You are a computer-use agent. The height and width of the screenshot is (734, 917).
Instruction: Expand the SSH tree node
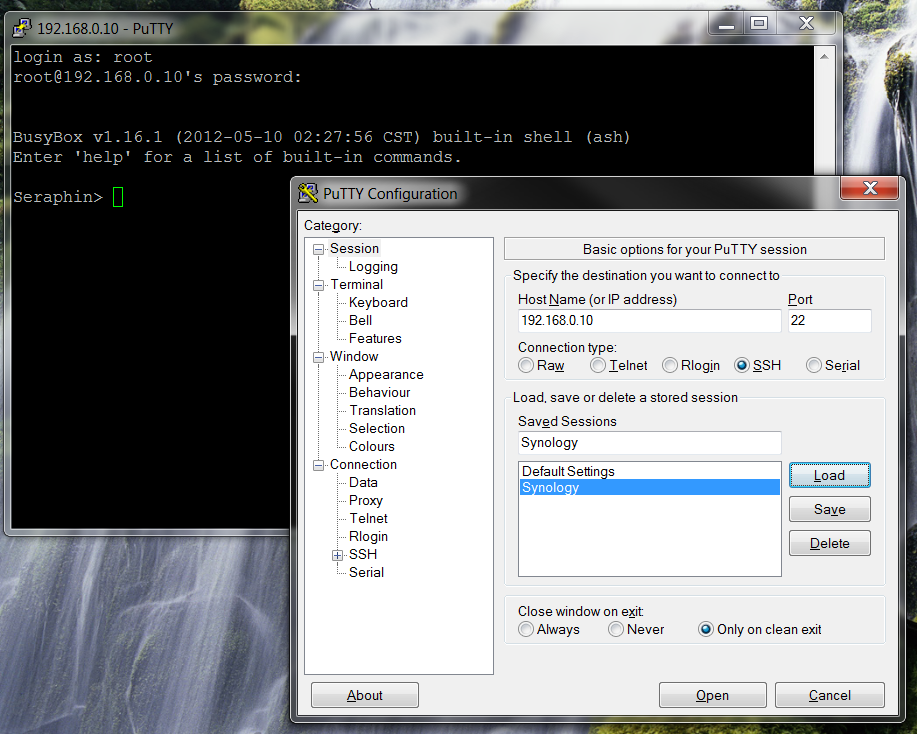pos(337,556)
